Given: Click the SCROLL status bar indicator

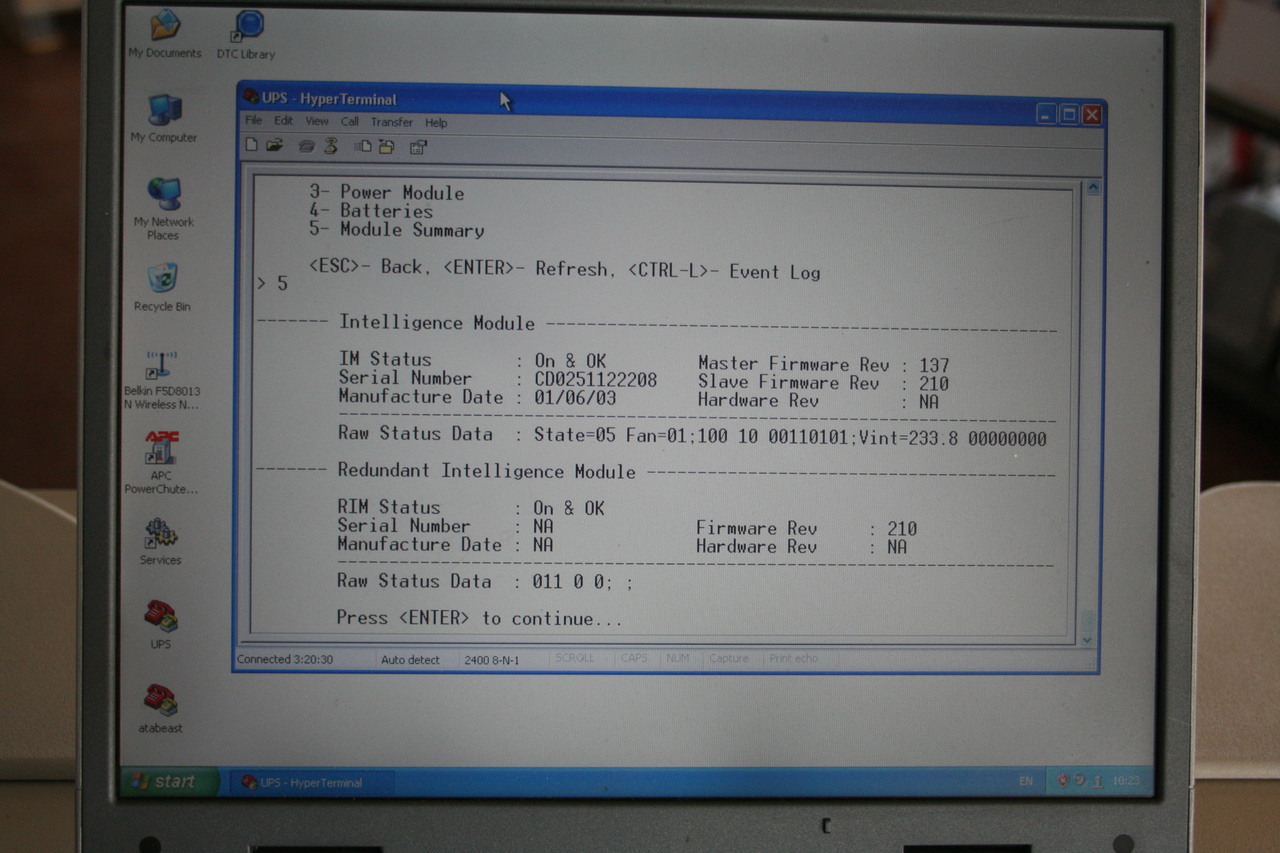Looking at the screenshot, I should coord(575,658).
